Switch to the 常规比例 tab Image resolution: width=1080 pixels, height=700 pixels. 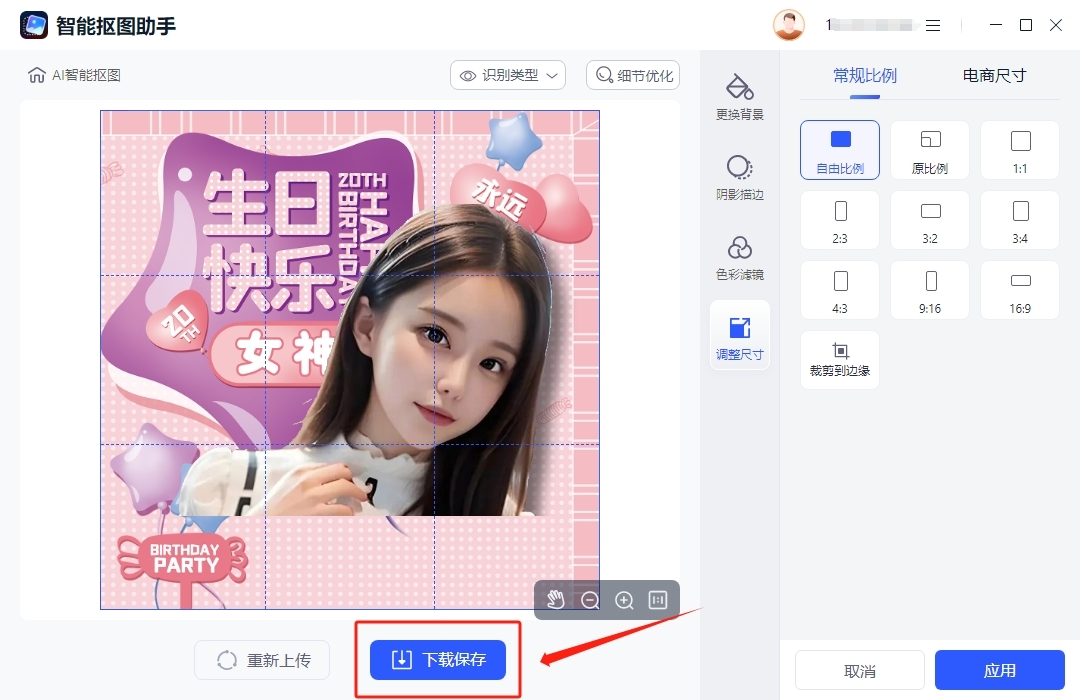tap(864, 76)
